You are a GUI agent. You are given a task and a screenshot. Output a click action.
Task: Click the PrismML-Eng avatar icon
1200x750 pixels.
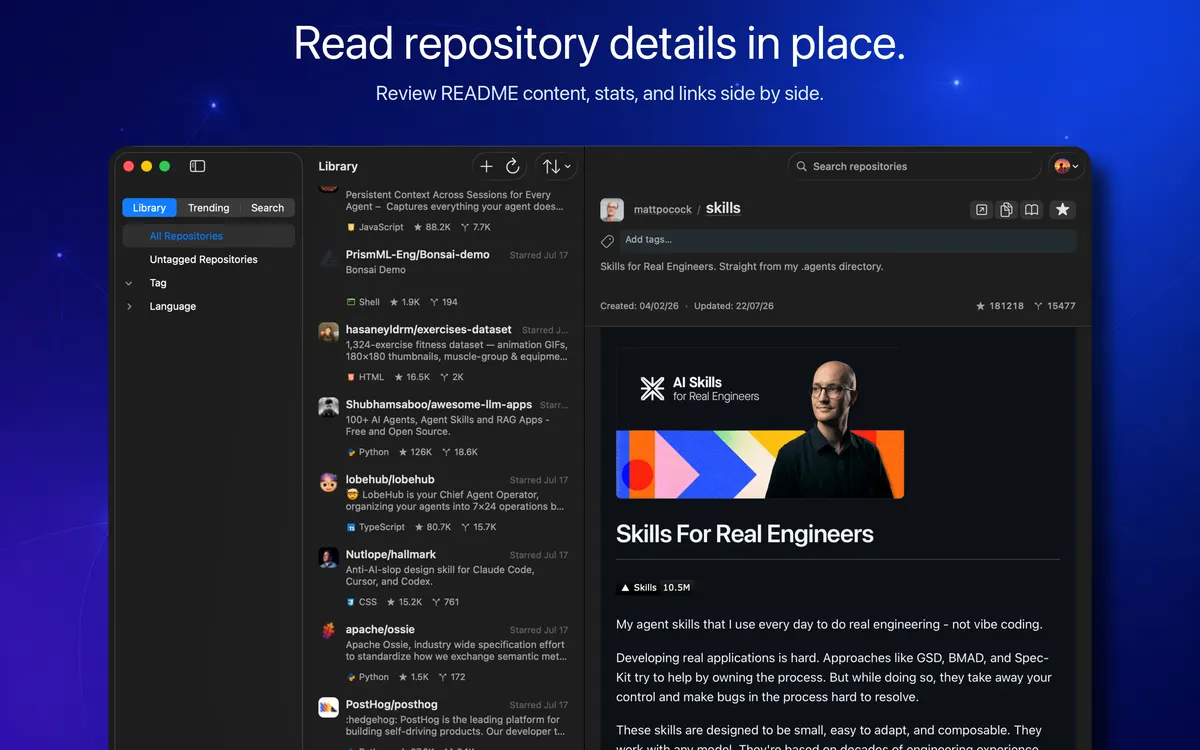(x=328, y=258)
